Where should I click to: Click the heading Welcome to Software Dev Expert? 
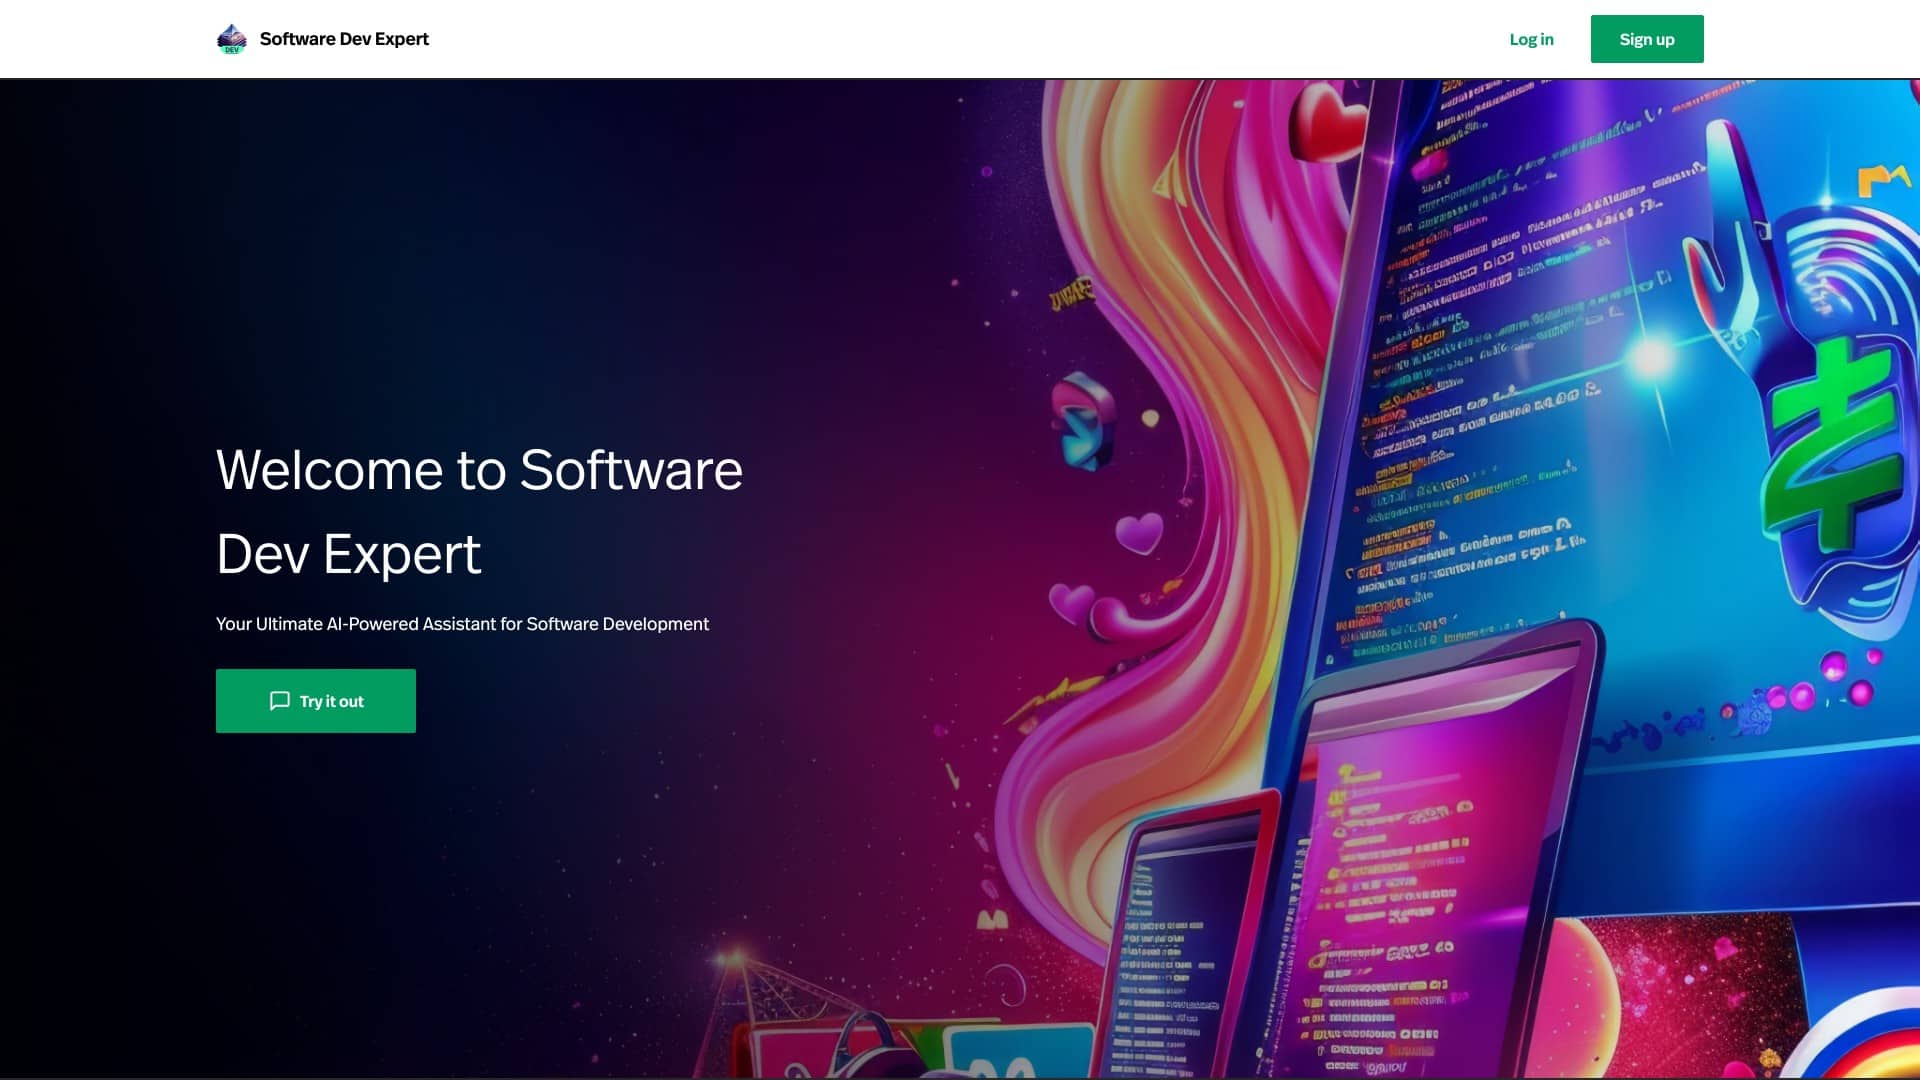pyautogui.click(x=480, y=510)
